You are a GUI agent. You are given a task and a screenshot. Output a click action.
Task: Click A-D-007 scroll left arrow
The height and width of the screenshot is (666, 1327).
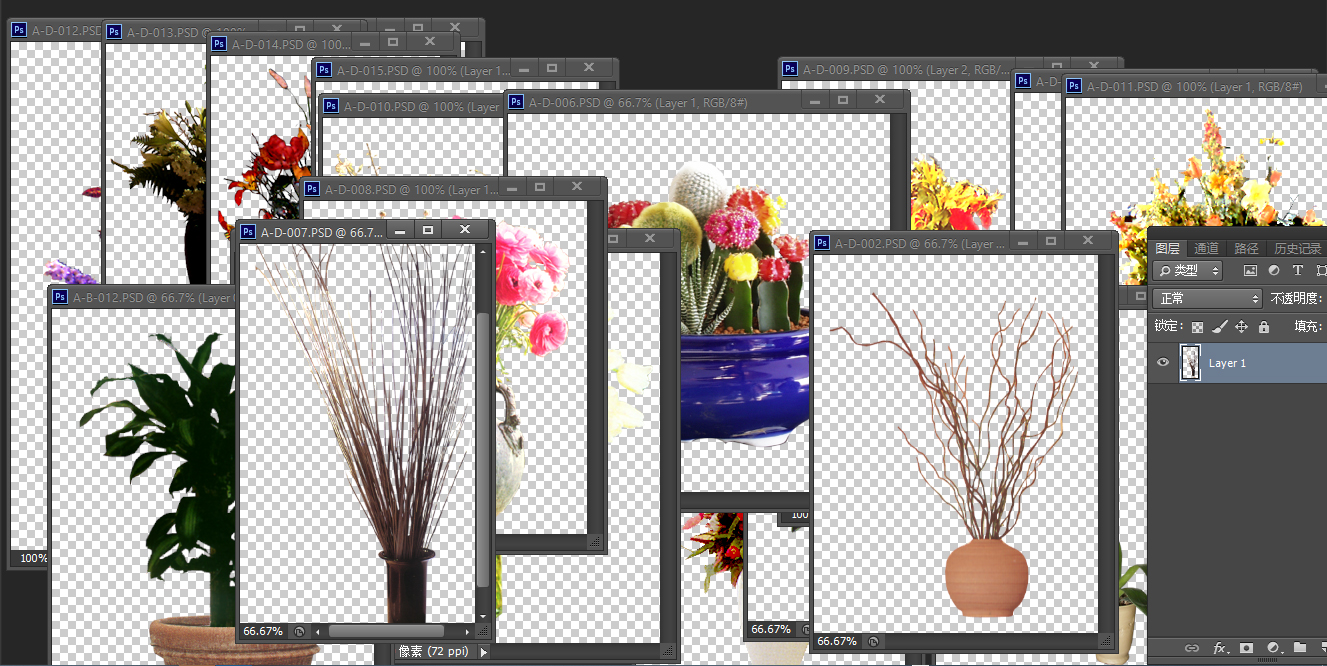[x=318, y=632]
